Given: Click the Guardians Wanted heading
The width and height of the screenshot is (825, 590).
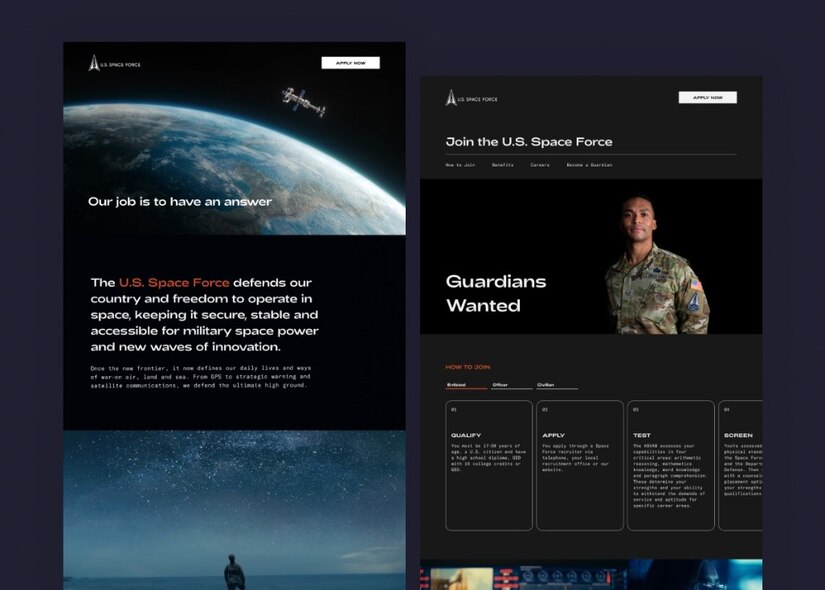Looking at the screenshot, I should click(495, 294).
